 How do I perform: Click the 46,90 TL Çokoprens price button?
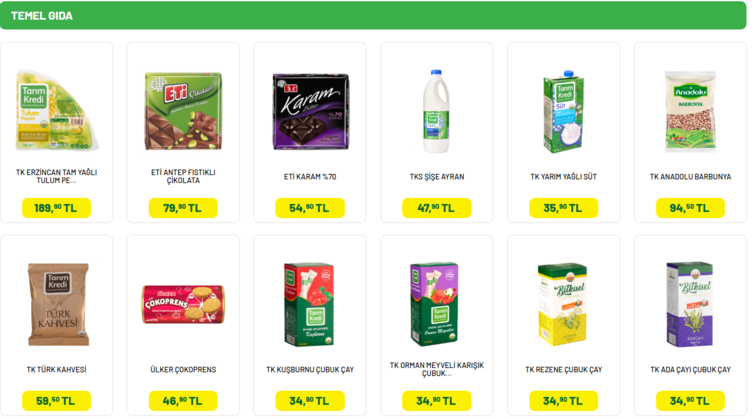pyautogui.click(x=183, y=401)
